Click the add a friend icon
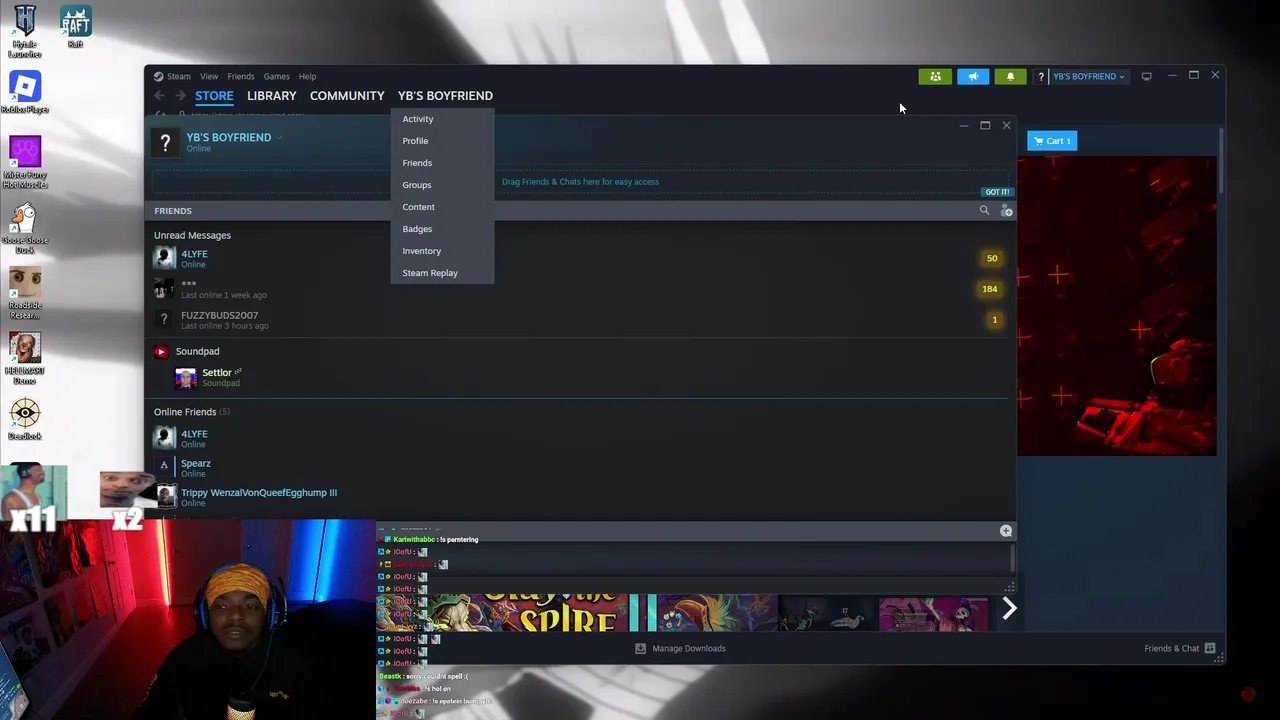The image size is (1280, 720). (x=1006, y=211)
